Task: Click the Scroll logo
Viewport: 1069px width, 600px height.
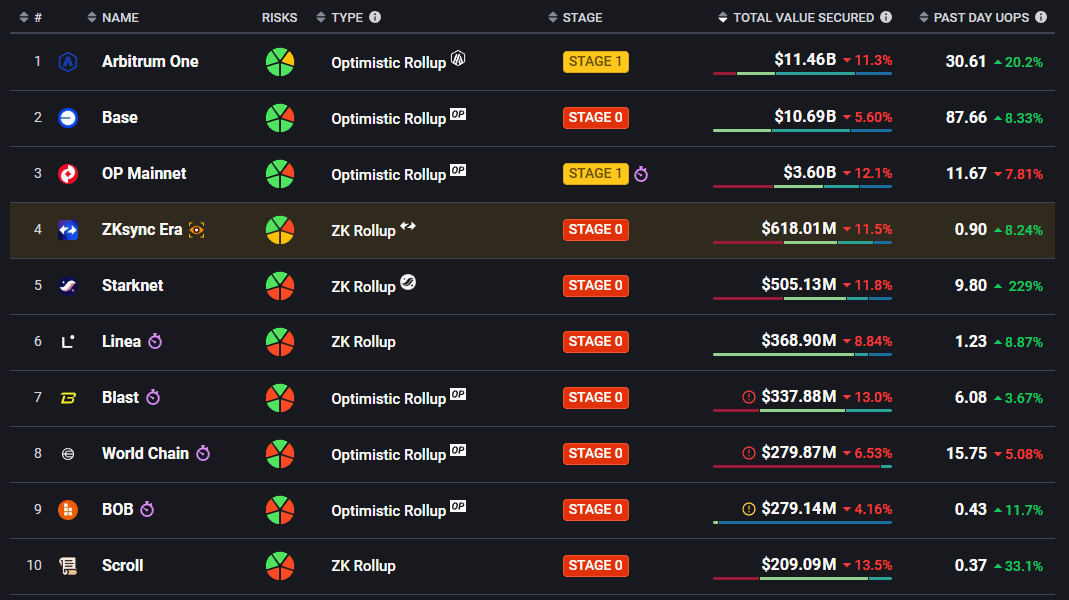Action: 67,565
